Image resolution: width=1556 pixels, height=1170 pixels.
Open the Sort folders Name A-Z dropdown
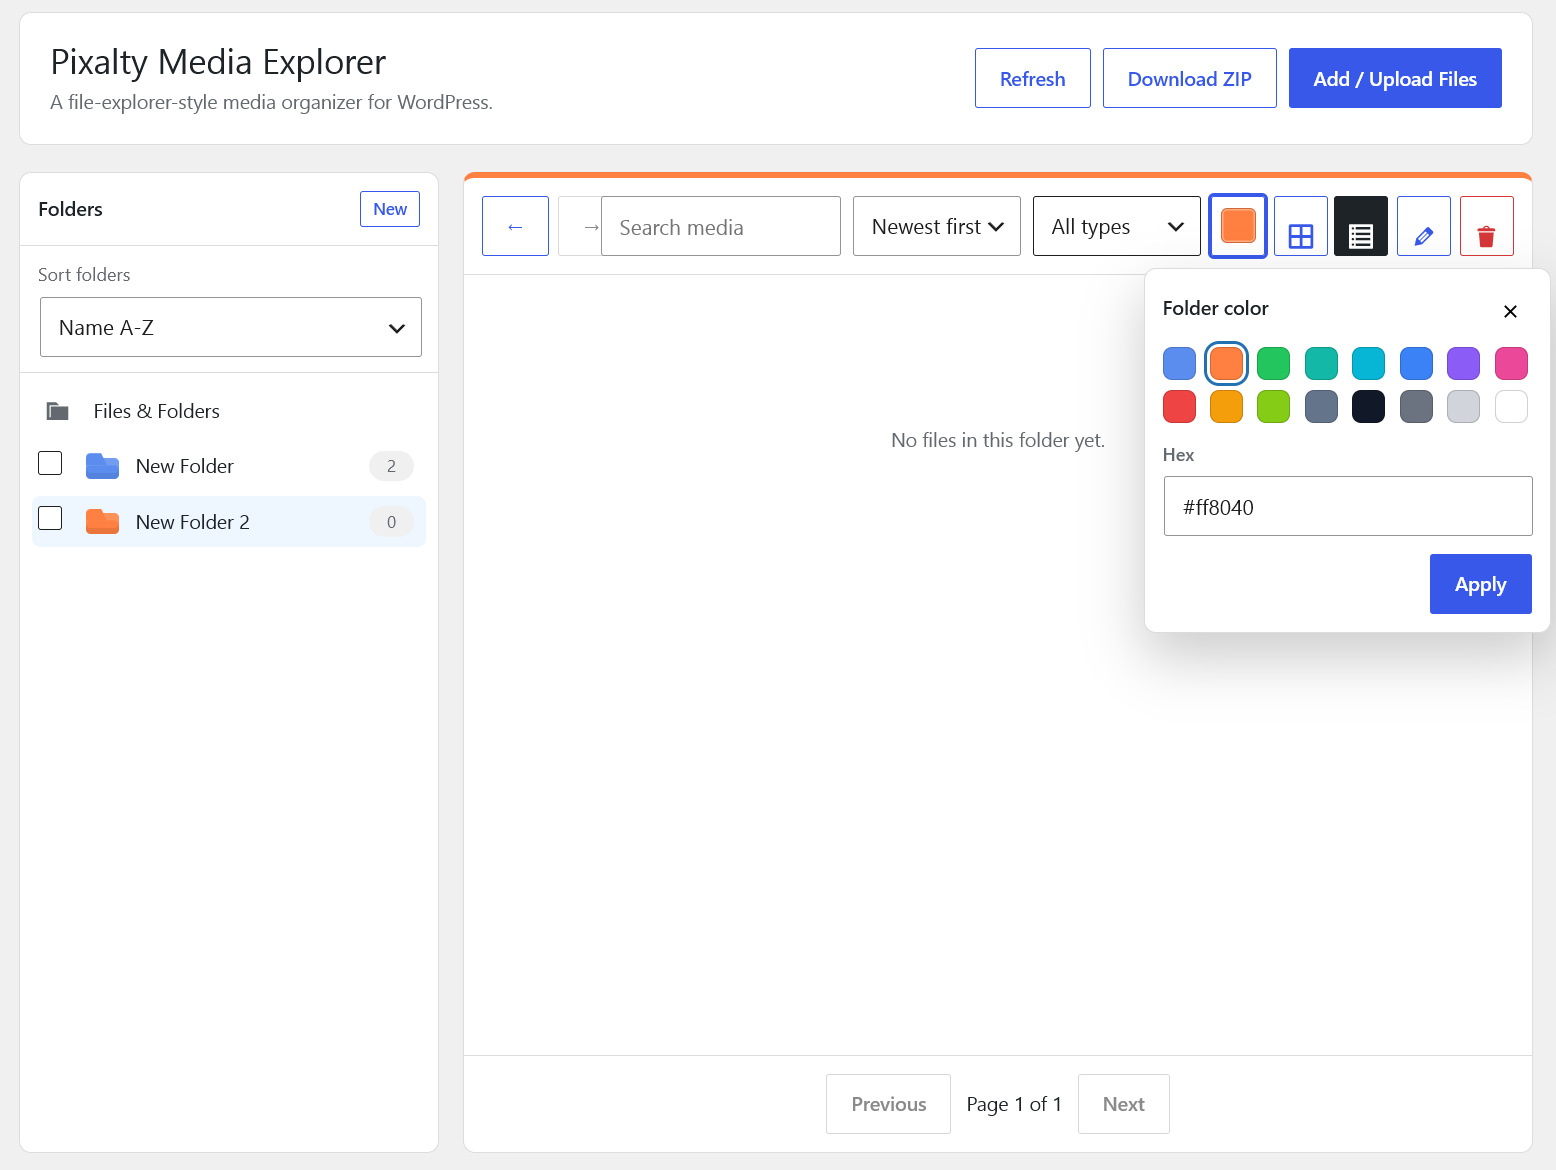coord(231,327)
